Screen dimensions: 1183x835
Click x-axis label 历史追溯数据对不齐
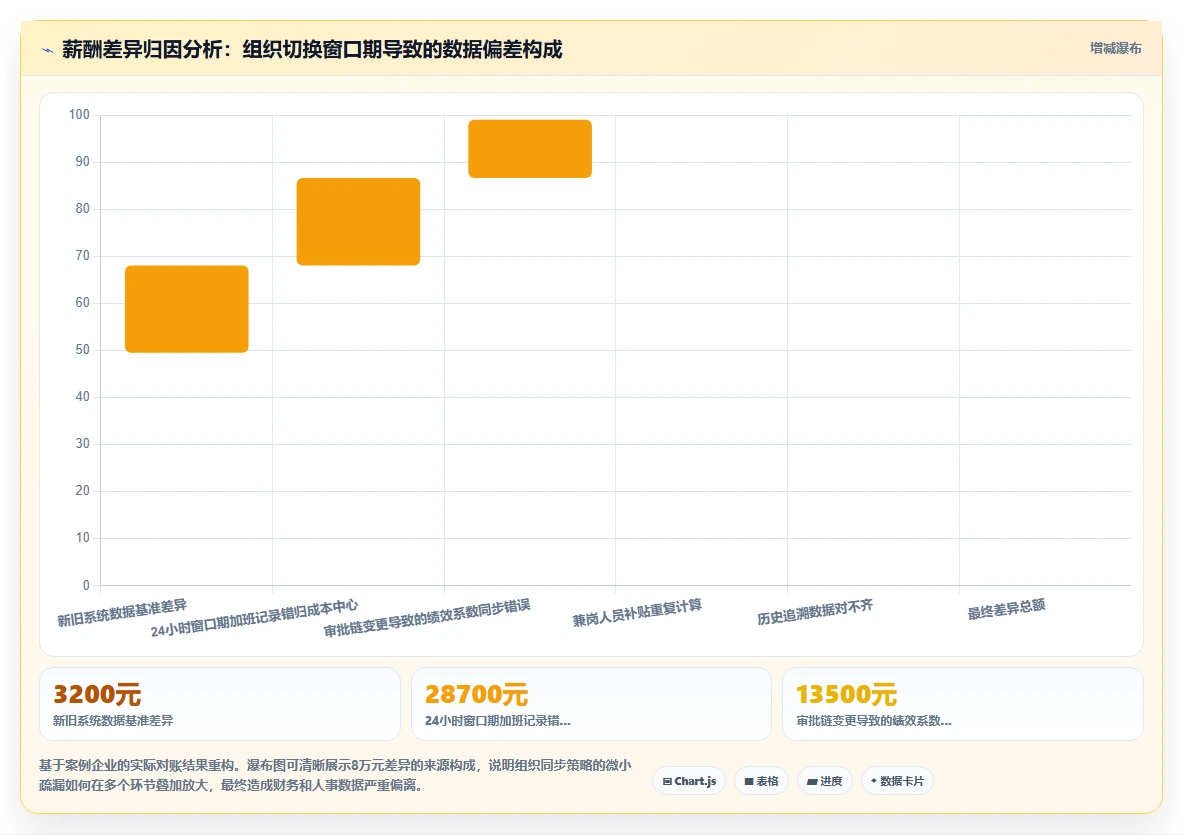tap(815, 612)
